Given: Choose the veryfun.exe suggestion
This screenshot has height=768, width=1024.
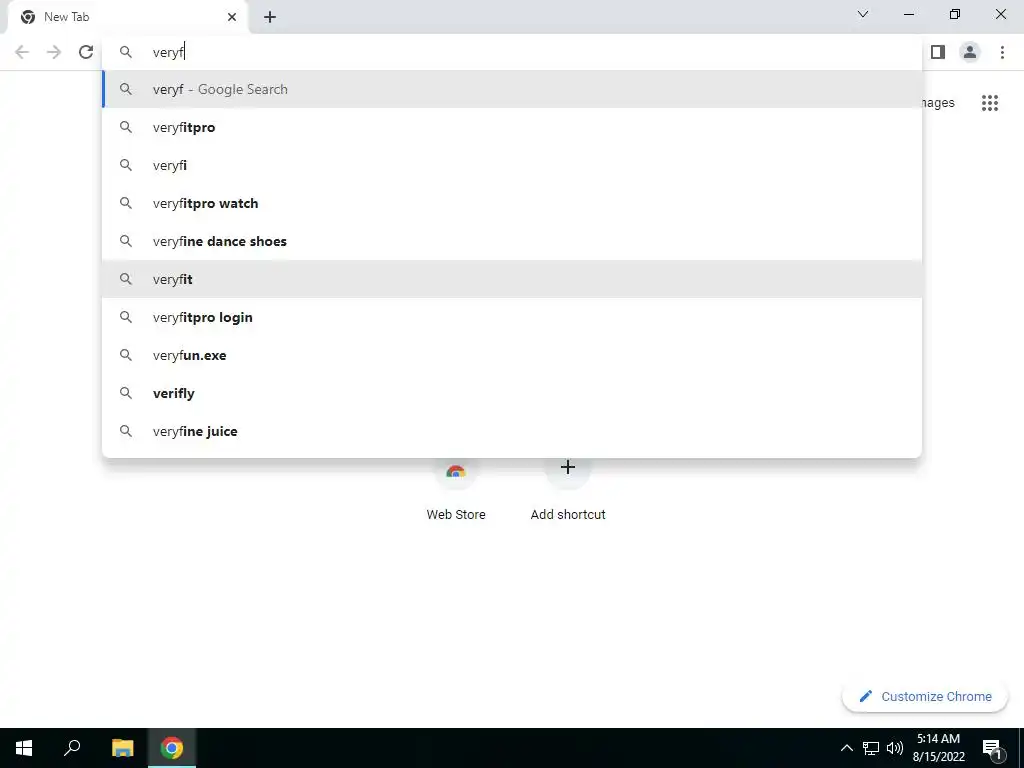Looking at the screenshot, I should point(512,355).
